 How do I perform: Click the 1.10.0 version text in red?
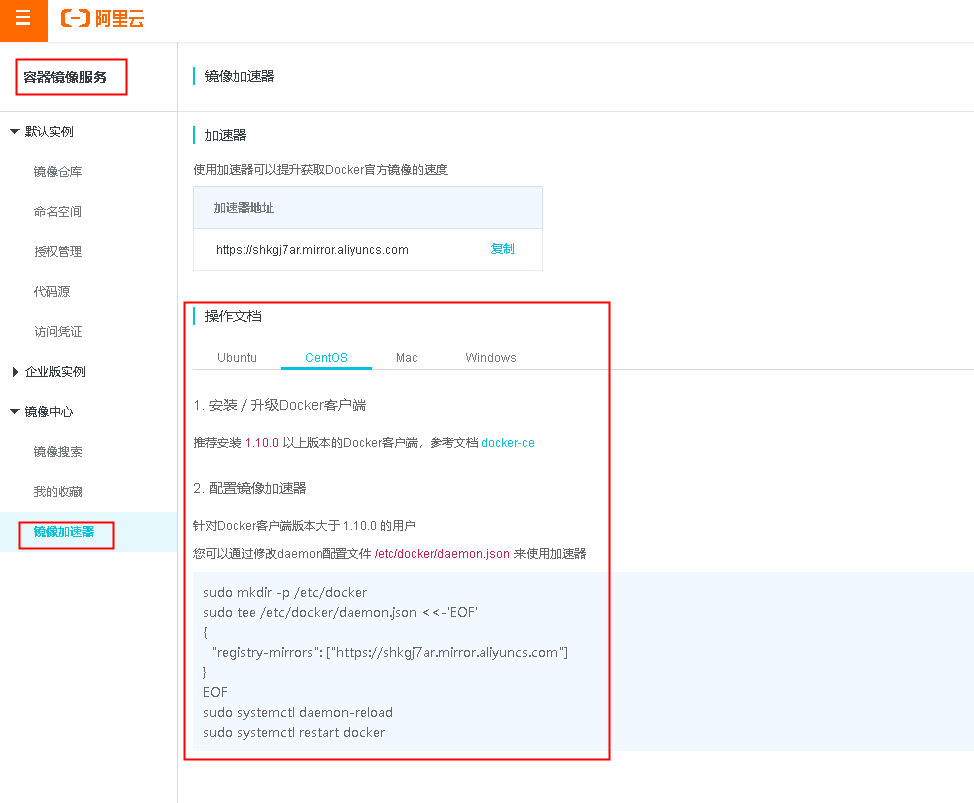point(262,443)
